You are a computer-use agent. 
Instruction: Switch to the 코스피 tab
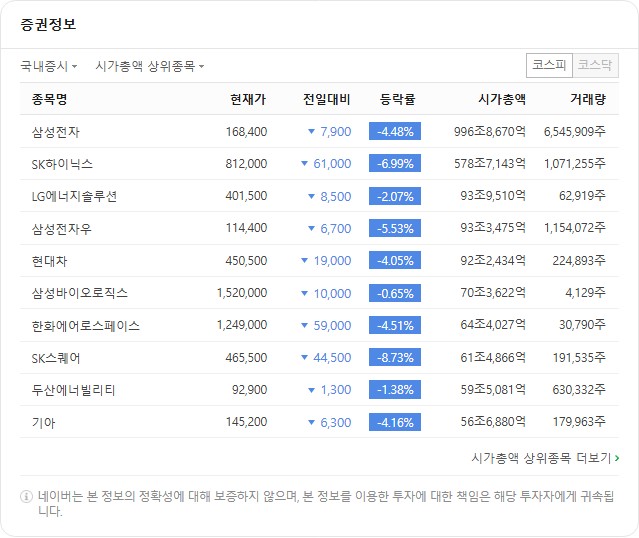[549, 66]
